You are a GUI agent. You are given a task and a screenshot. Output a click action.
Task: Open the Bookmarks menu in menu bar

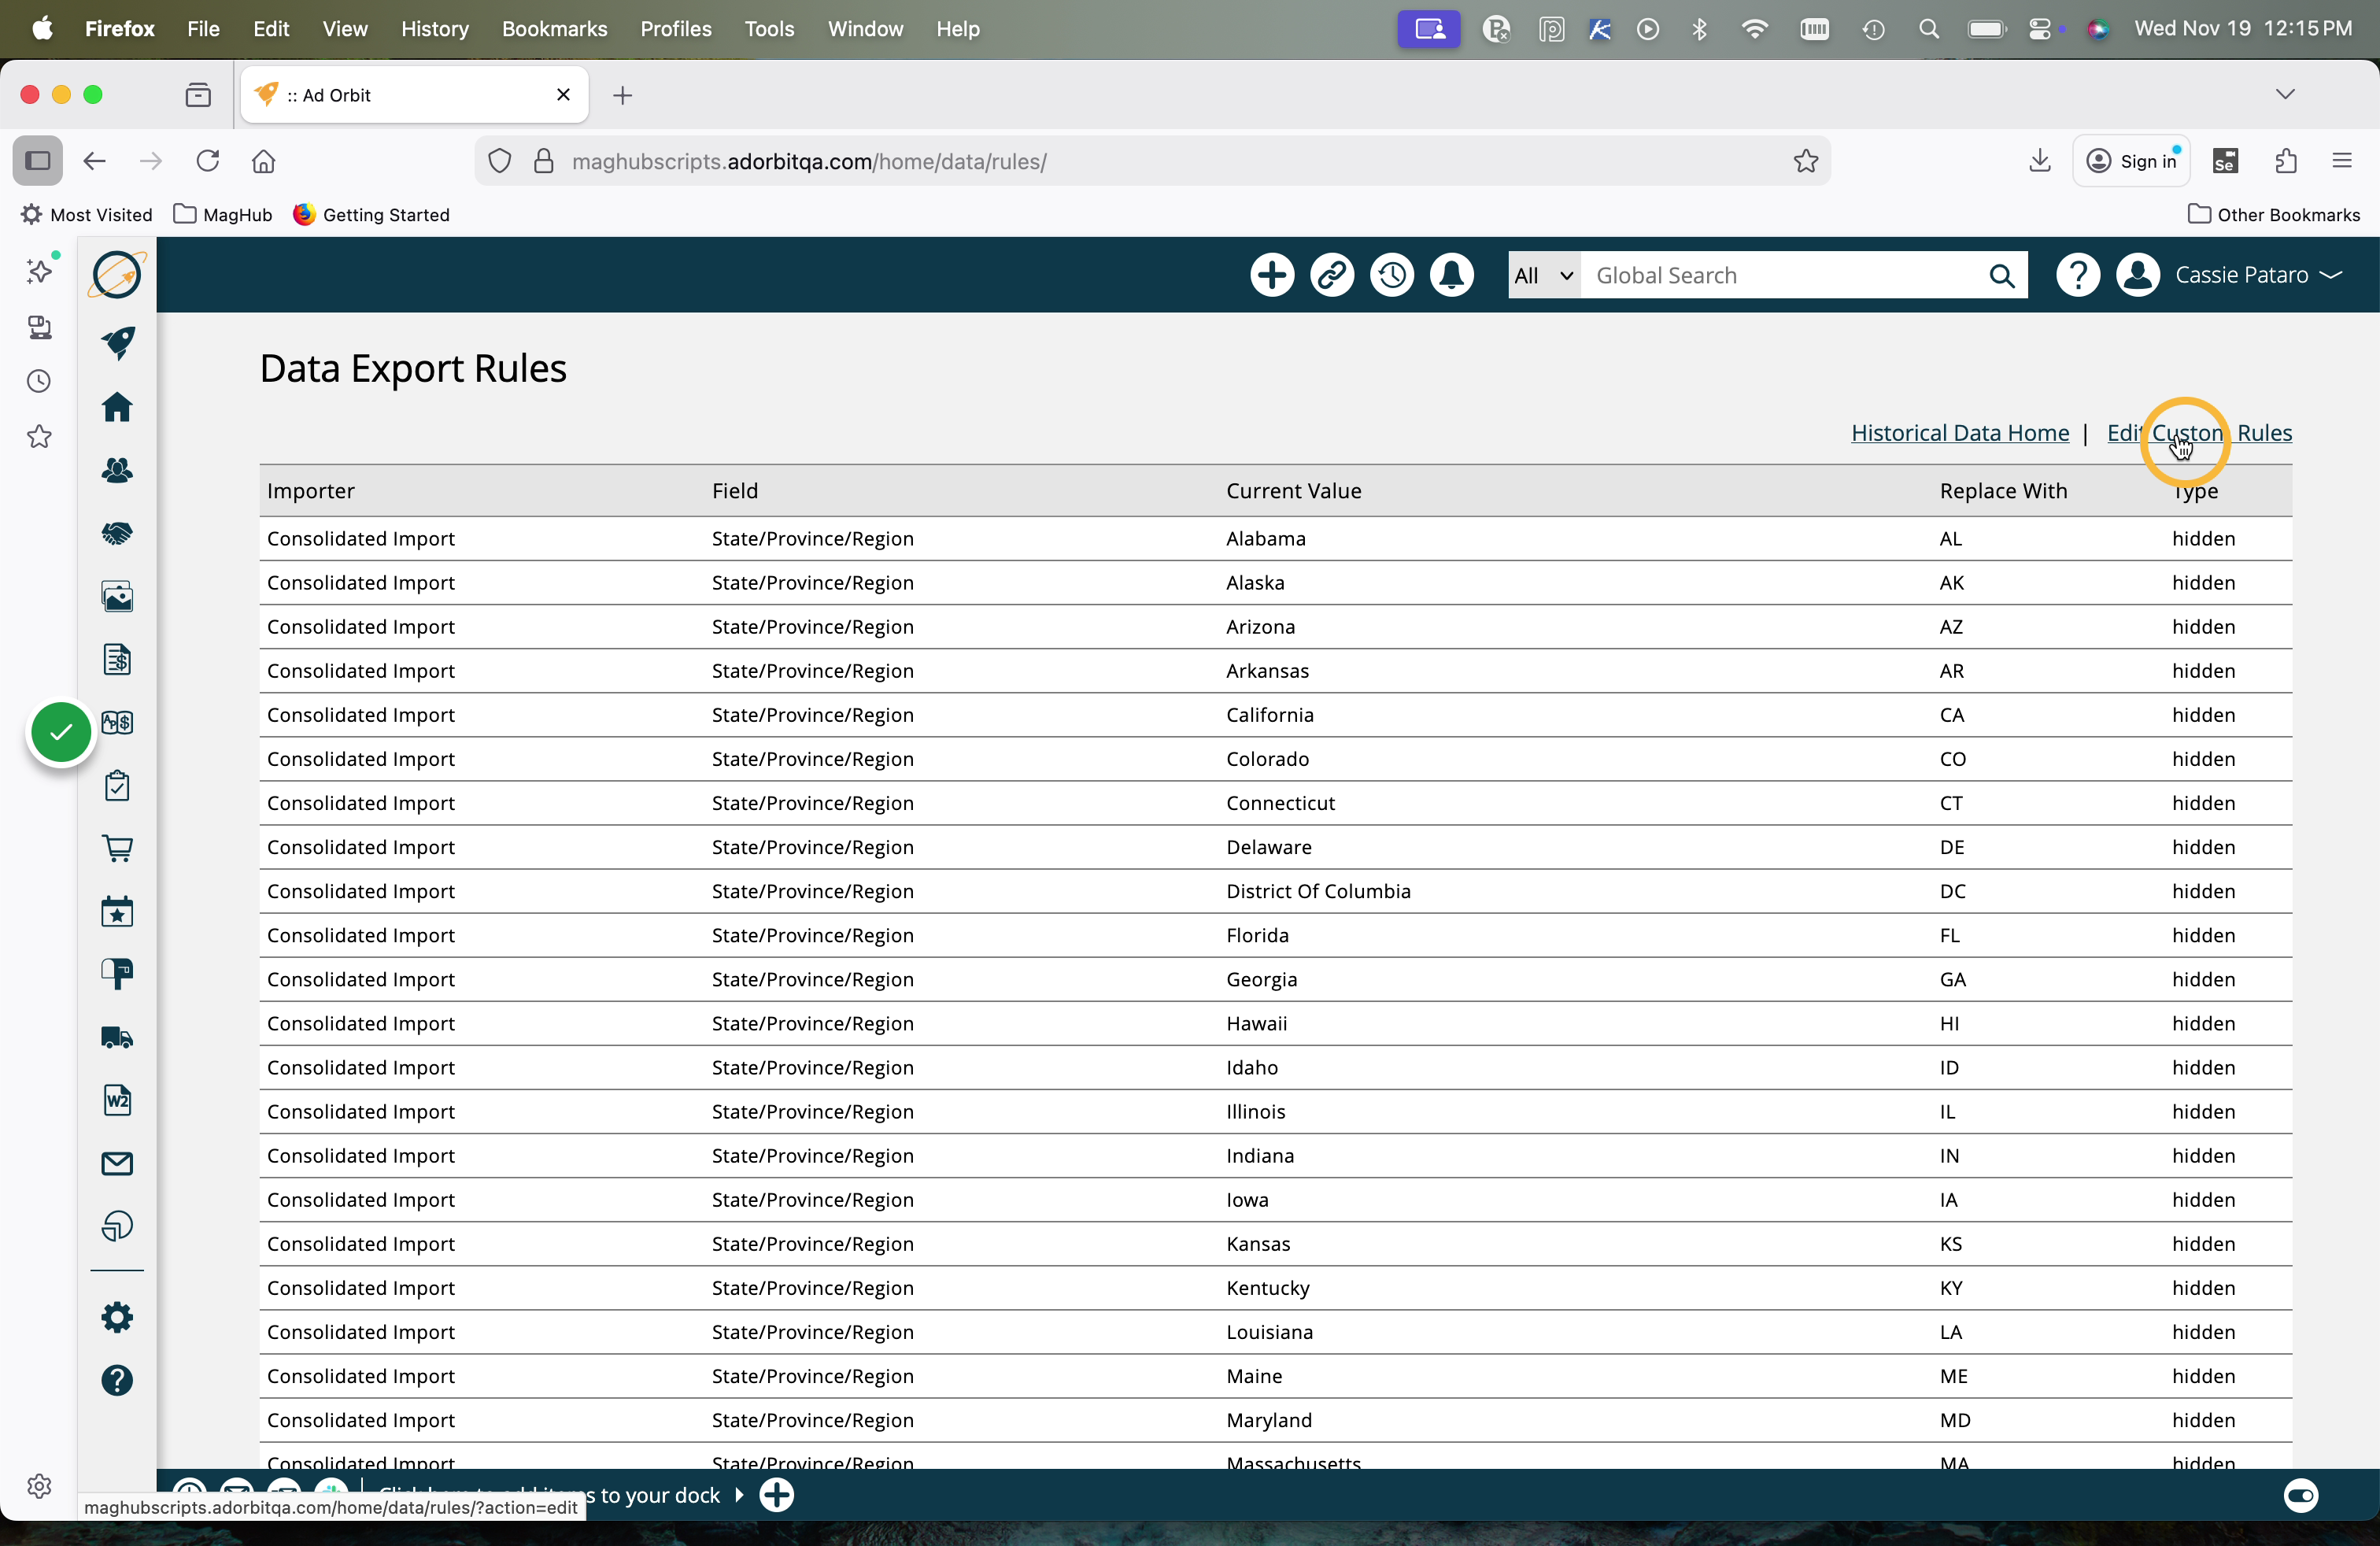click(554, 29)
